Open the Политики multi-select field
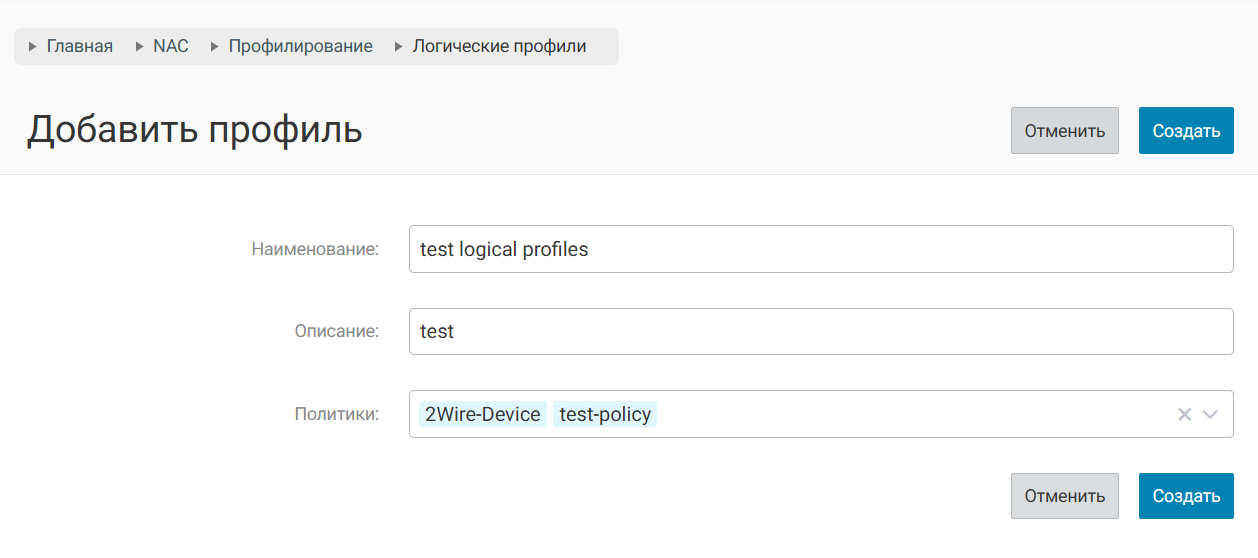The width and height of the screenshot is (1258, 558). [x=900, y=414]
